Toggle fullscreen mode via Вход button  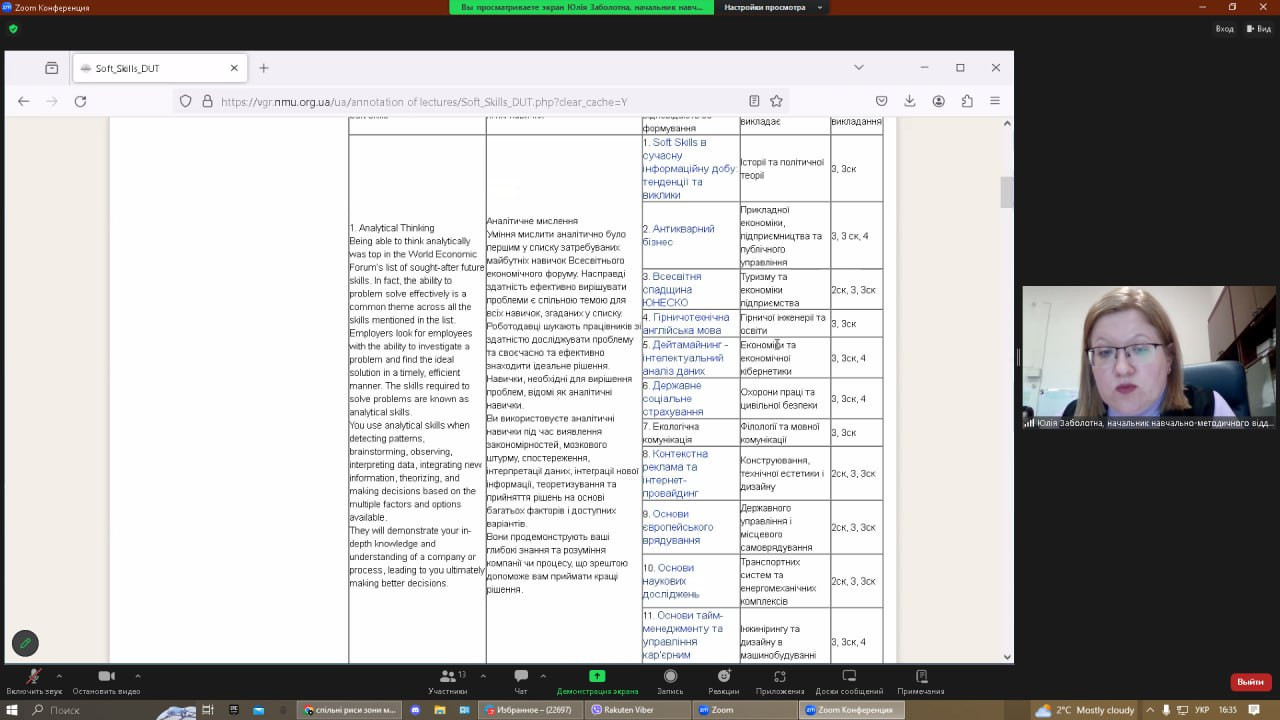(1223, 29)
